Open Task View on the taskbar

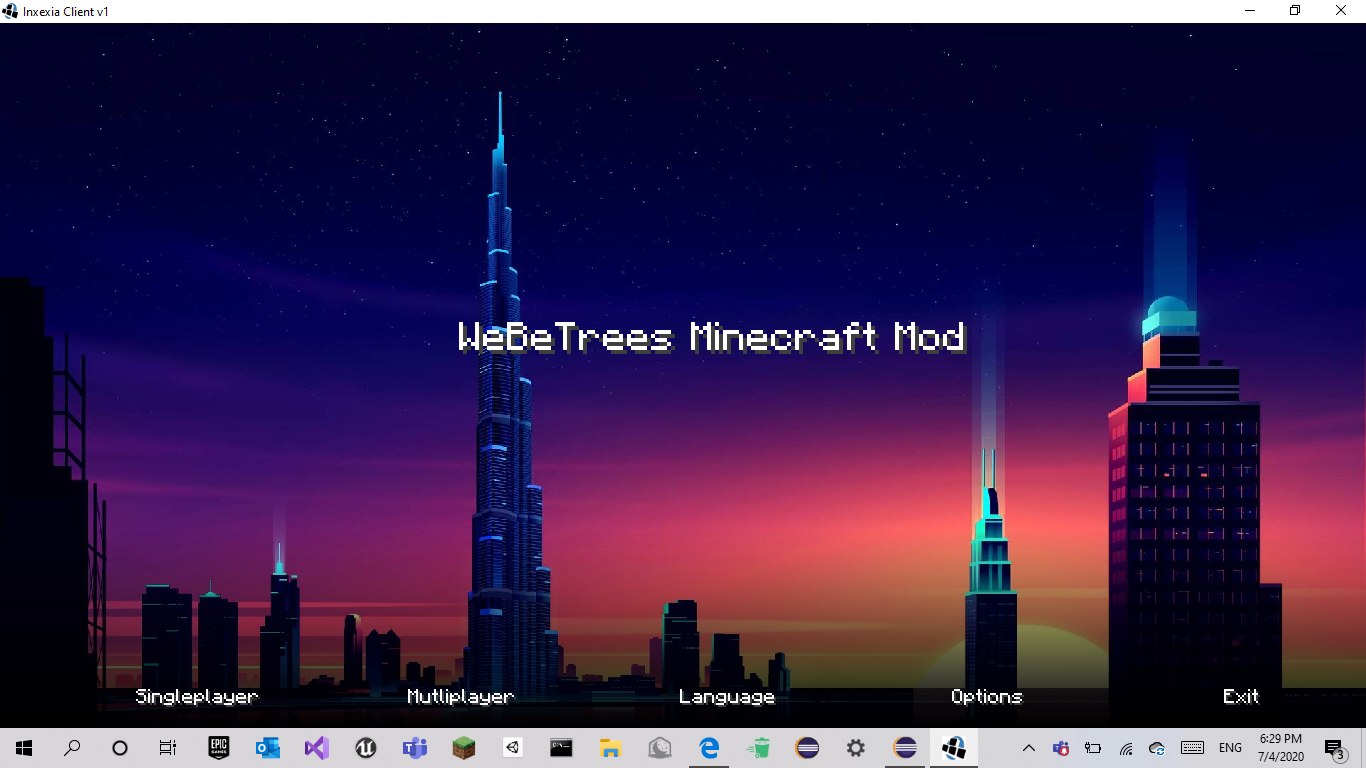coord(168,748)
